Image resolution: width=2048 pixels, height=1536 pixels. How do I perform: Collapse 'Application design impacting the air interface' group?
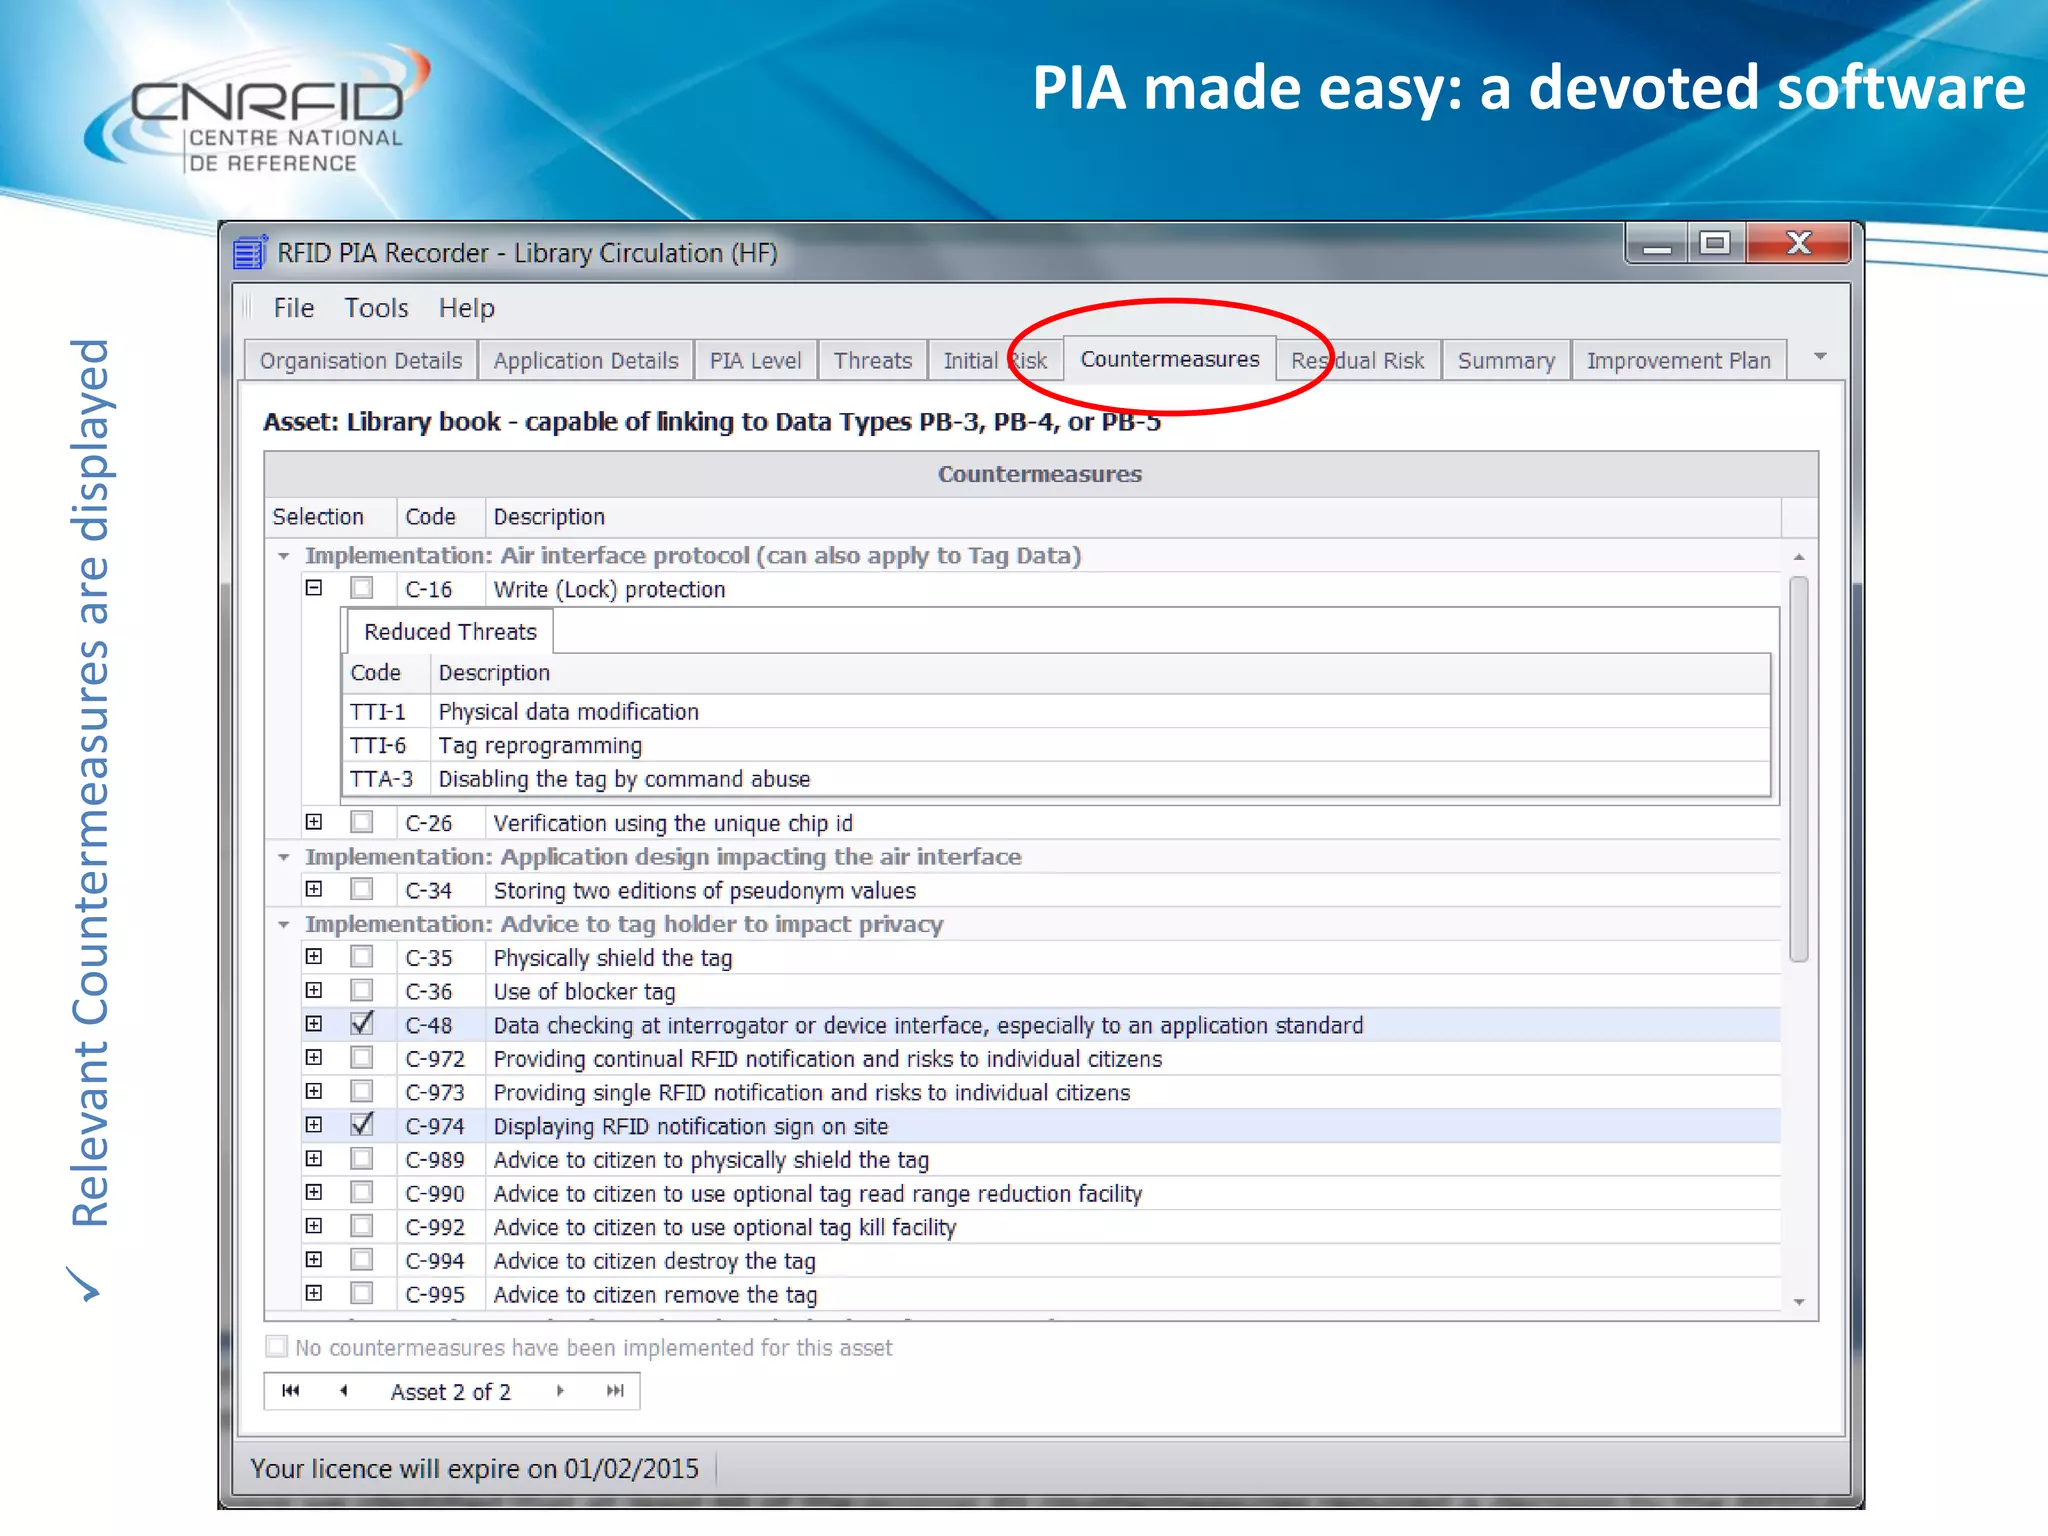(x=284, y=857)
